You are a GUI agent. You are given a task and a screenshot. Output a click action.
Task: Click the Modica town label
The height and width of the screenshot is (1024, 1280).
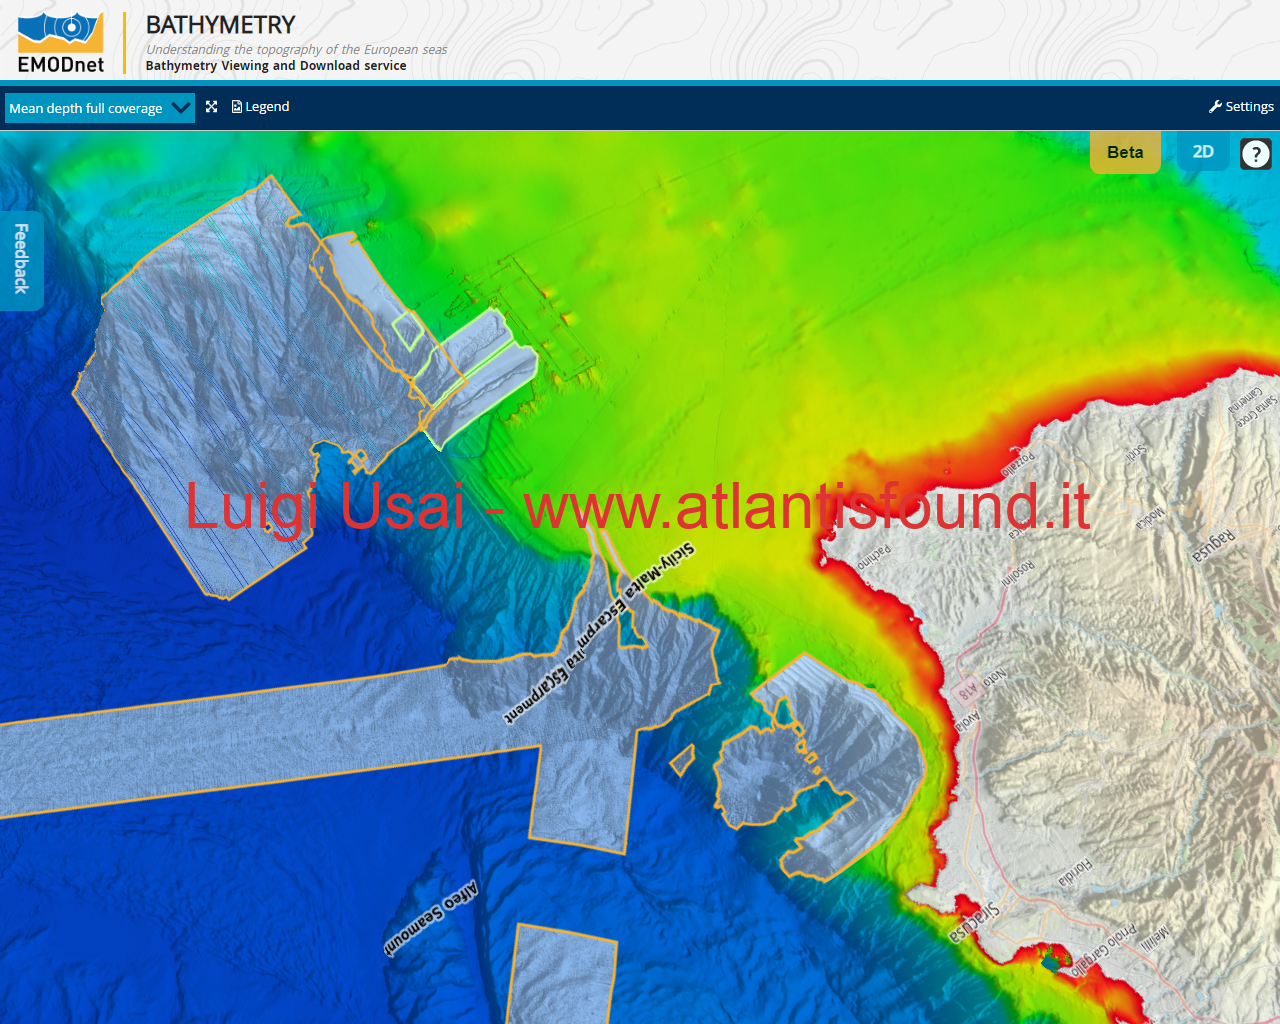(x=1150, y=518)
